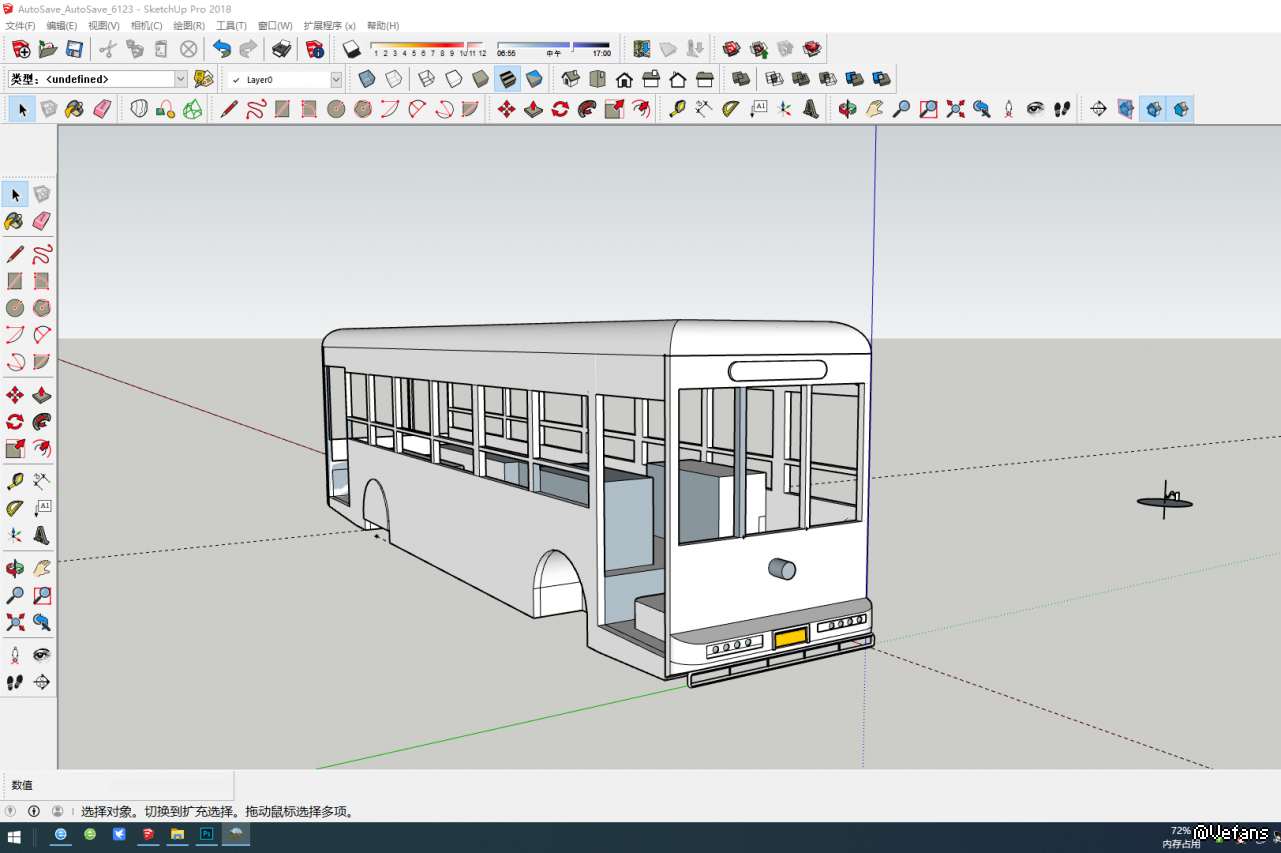Screen dimensions: 1281x853
Task: Click the Print icon in the top toolbar
Action: pos(282,49)
